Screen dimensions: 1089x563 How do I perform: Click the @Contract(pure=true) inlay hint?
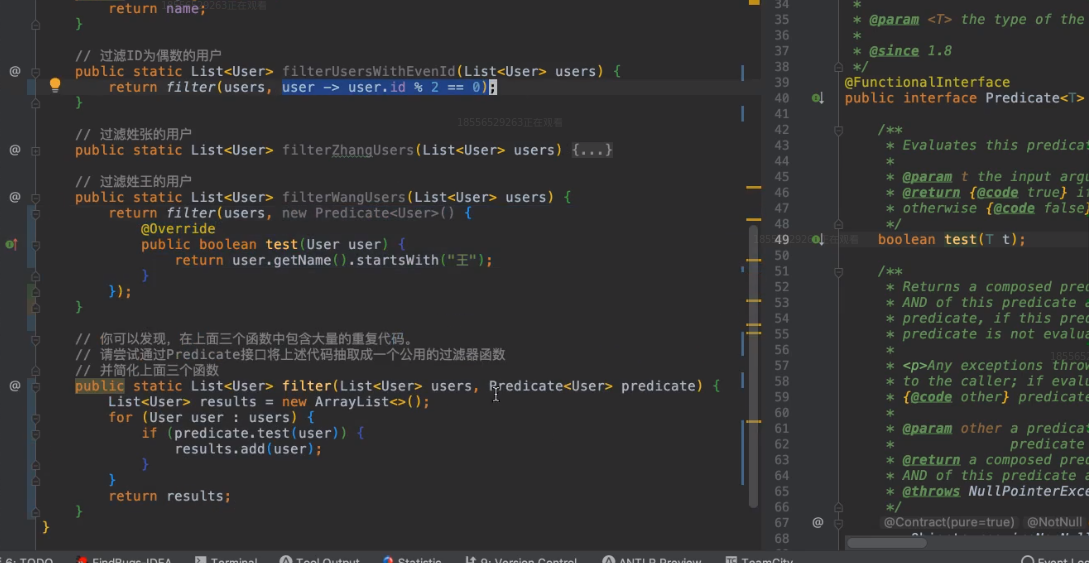click(948, 522)
